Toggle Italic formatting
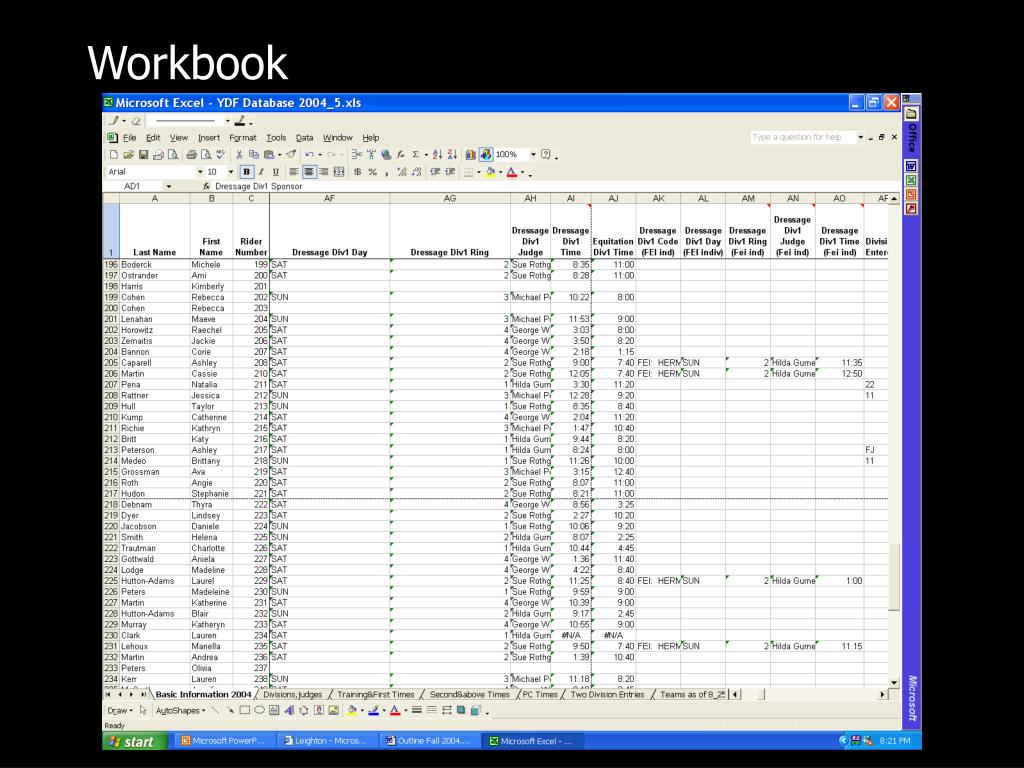 (261, 172)
